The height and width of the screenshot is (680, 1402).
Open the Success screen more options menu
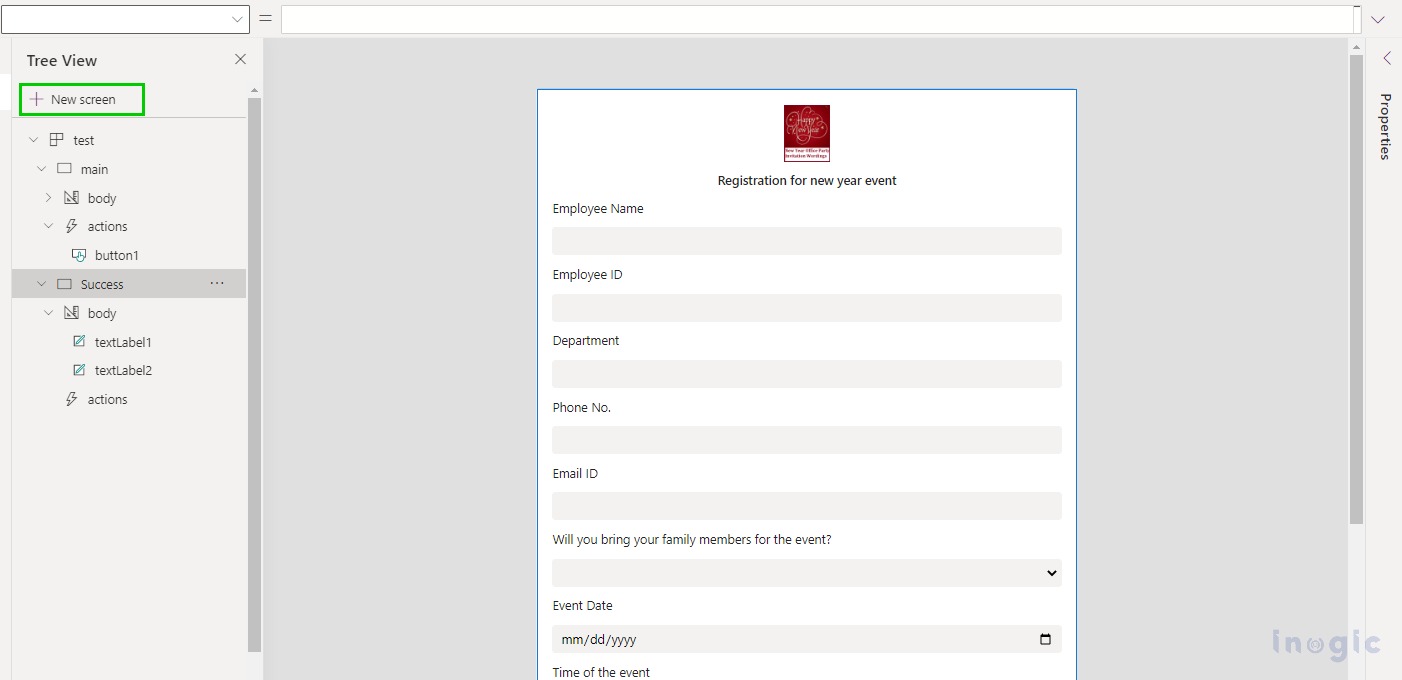[x=217, y=284]
